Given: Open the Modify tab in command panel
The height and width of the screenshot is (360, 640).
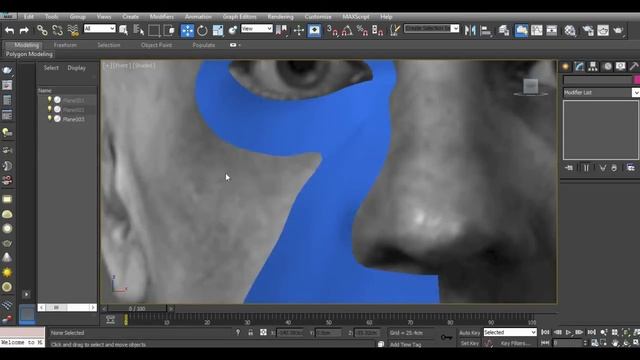Looking at the screenshot, I should (x=580, y=67).
